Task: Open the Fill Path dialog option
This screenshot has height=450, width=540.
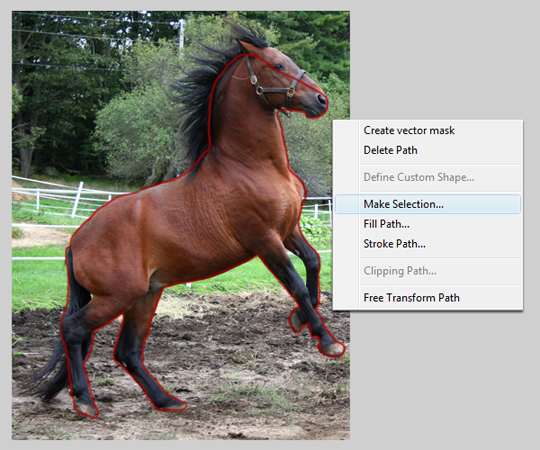Action: [x=386, y=224]
